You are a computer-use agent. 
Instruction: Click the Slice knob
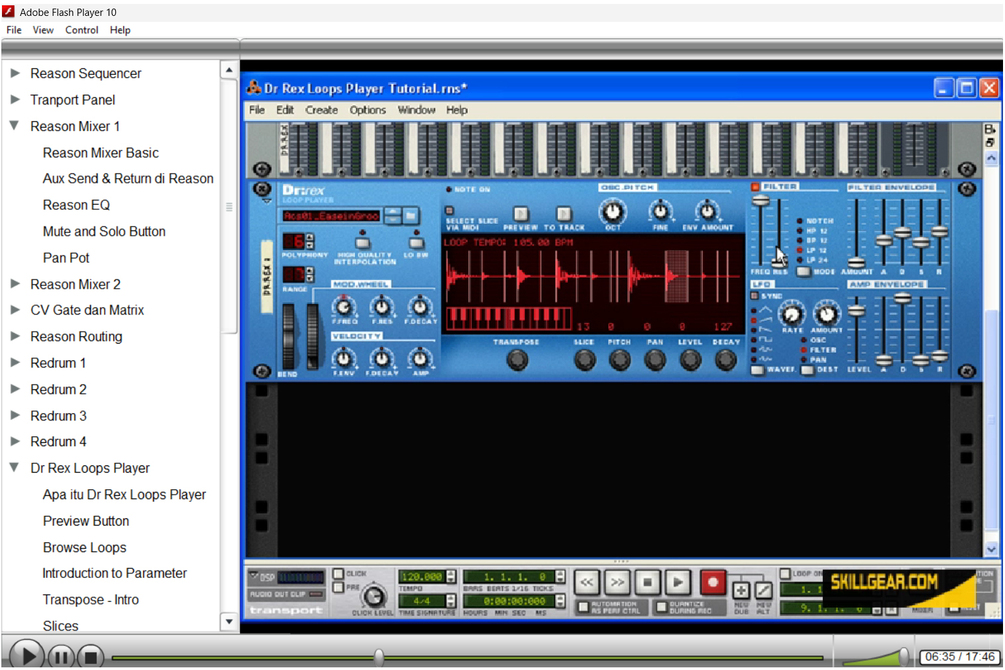(x=584, y=360)
